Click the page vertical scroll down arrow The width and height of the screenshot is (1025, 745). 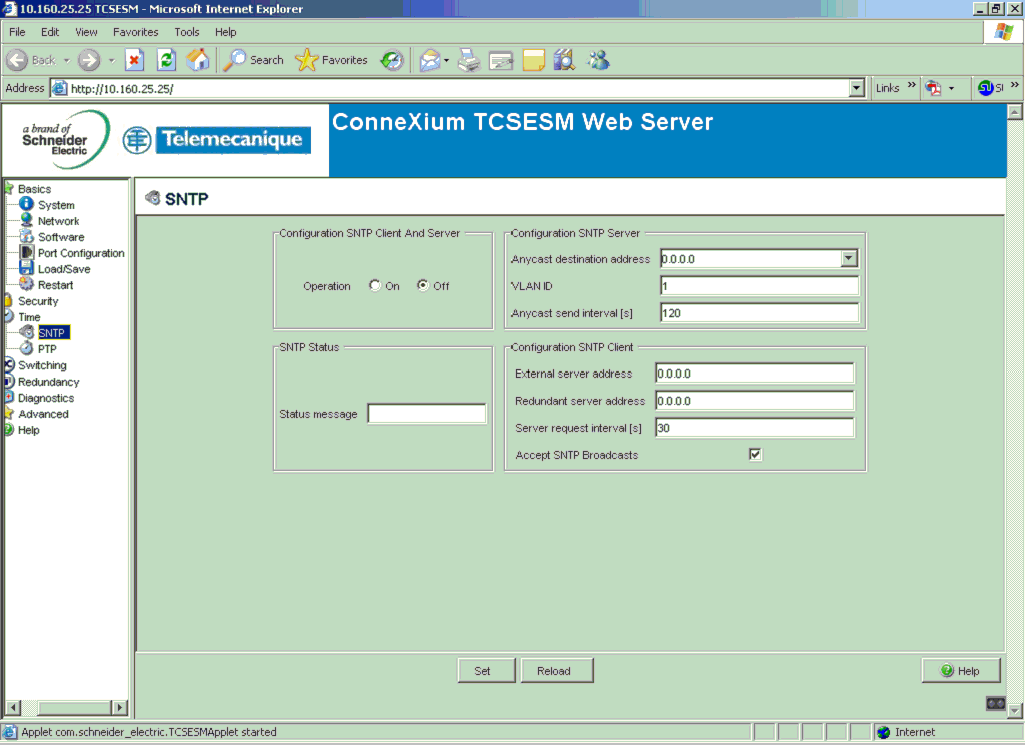(x=1015, y=710)
